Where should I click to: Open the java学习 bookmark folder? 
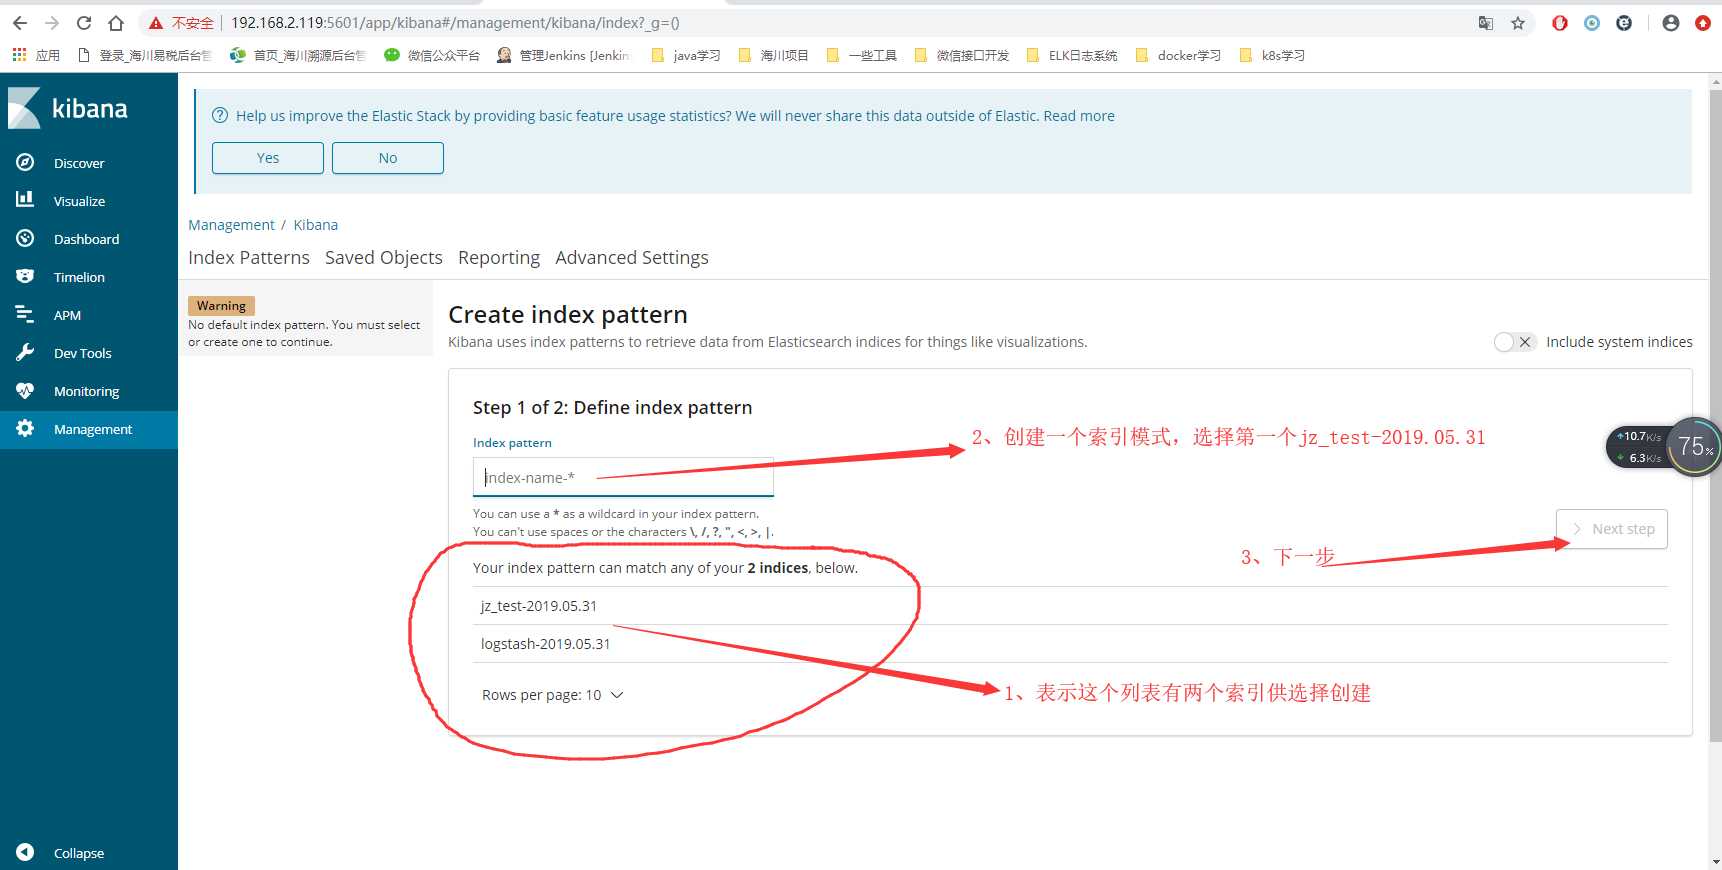click(686, 55)
